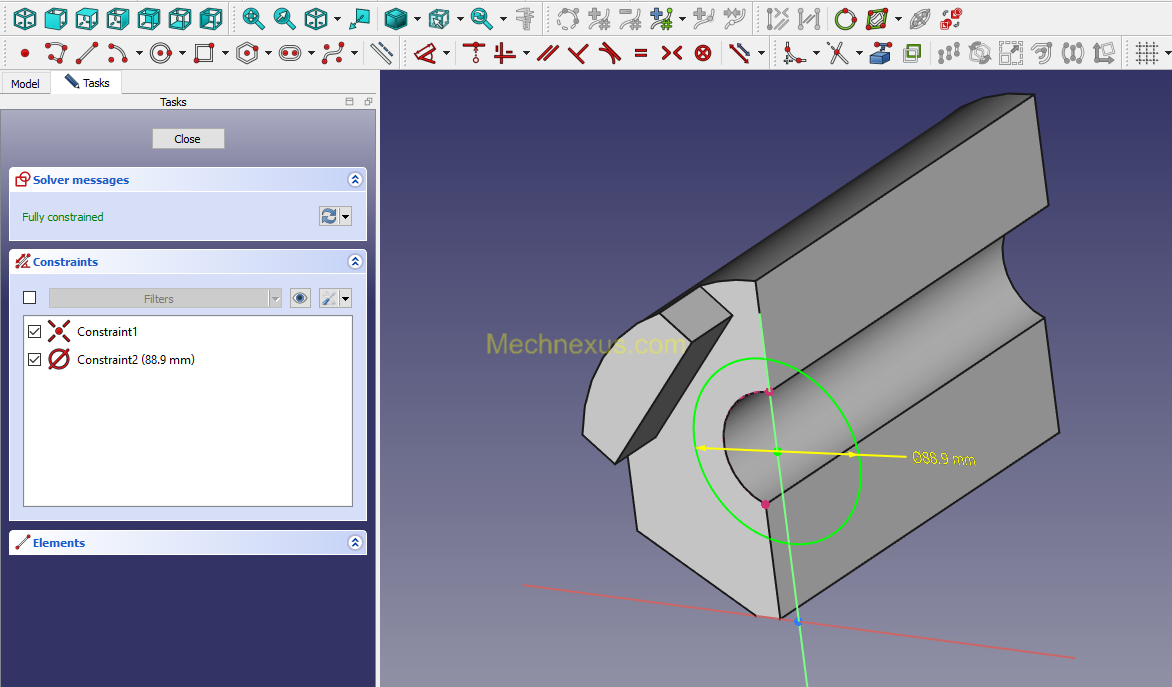Viewport: 1172px width, 687px height.
Task: Open the circle tools dropdown arrow
Action: pos(182,53)
